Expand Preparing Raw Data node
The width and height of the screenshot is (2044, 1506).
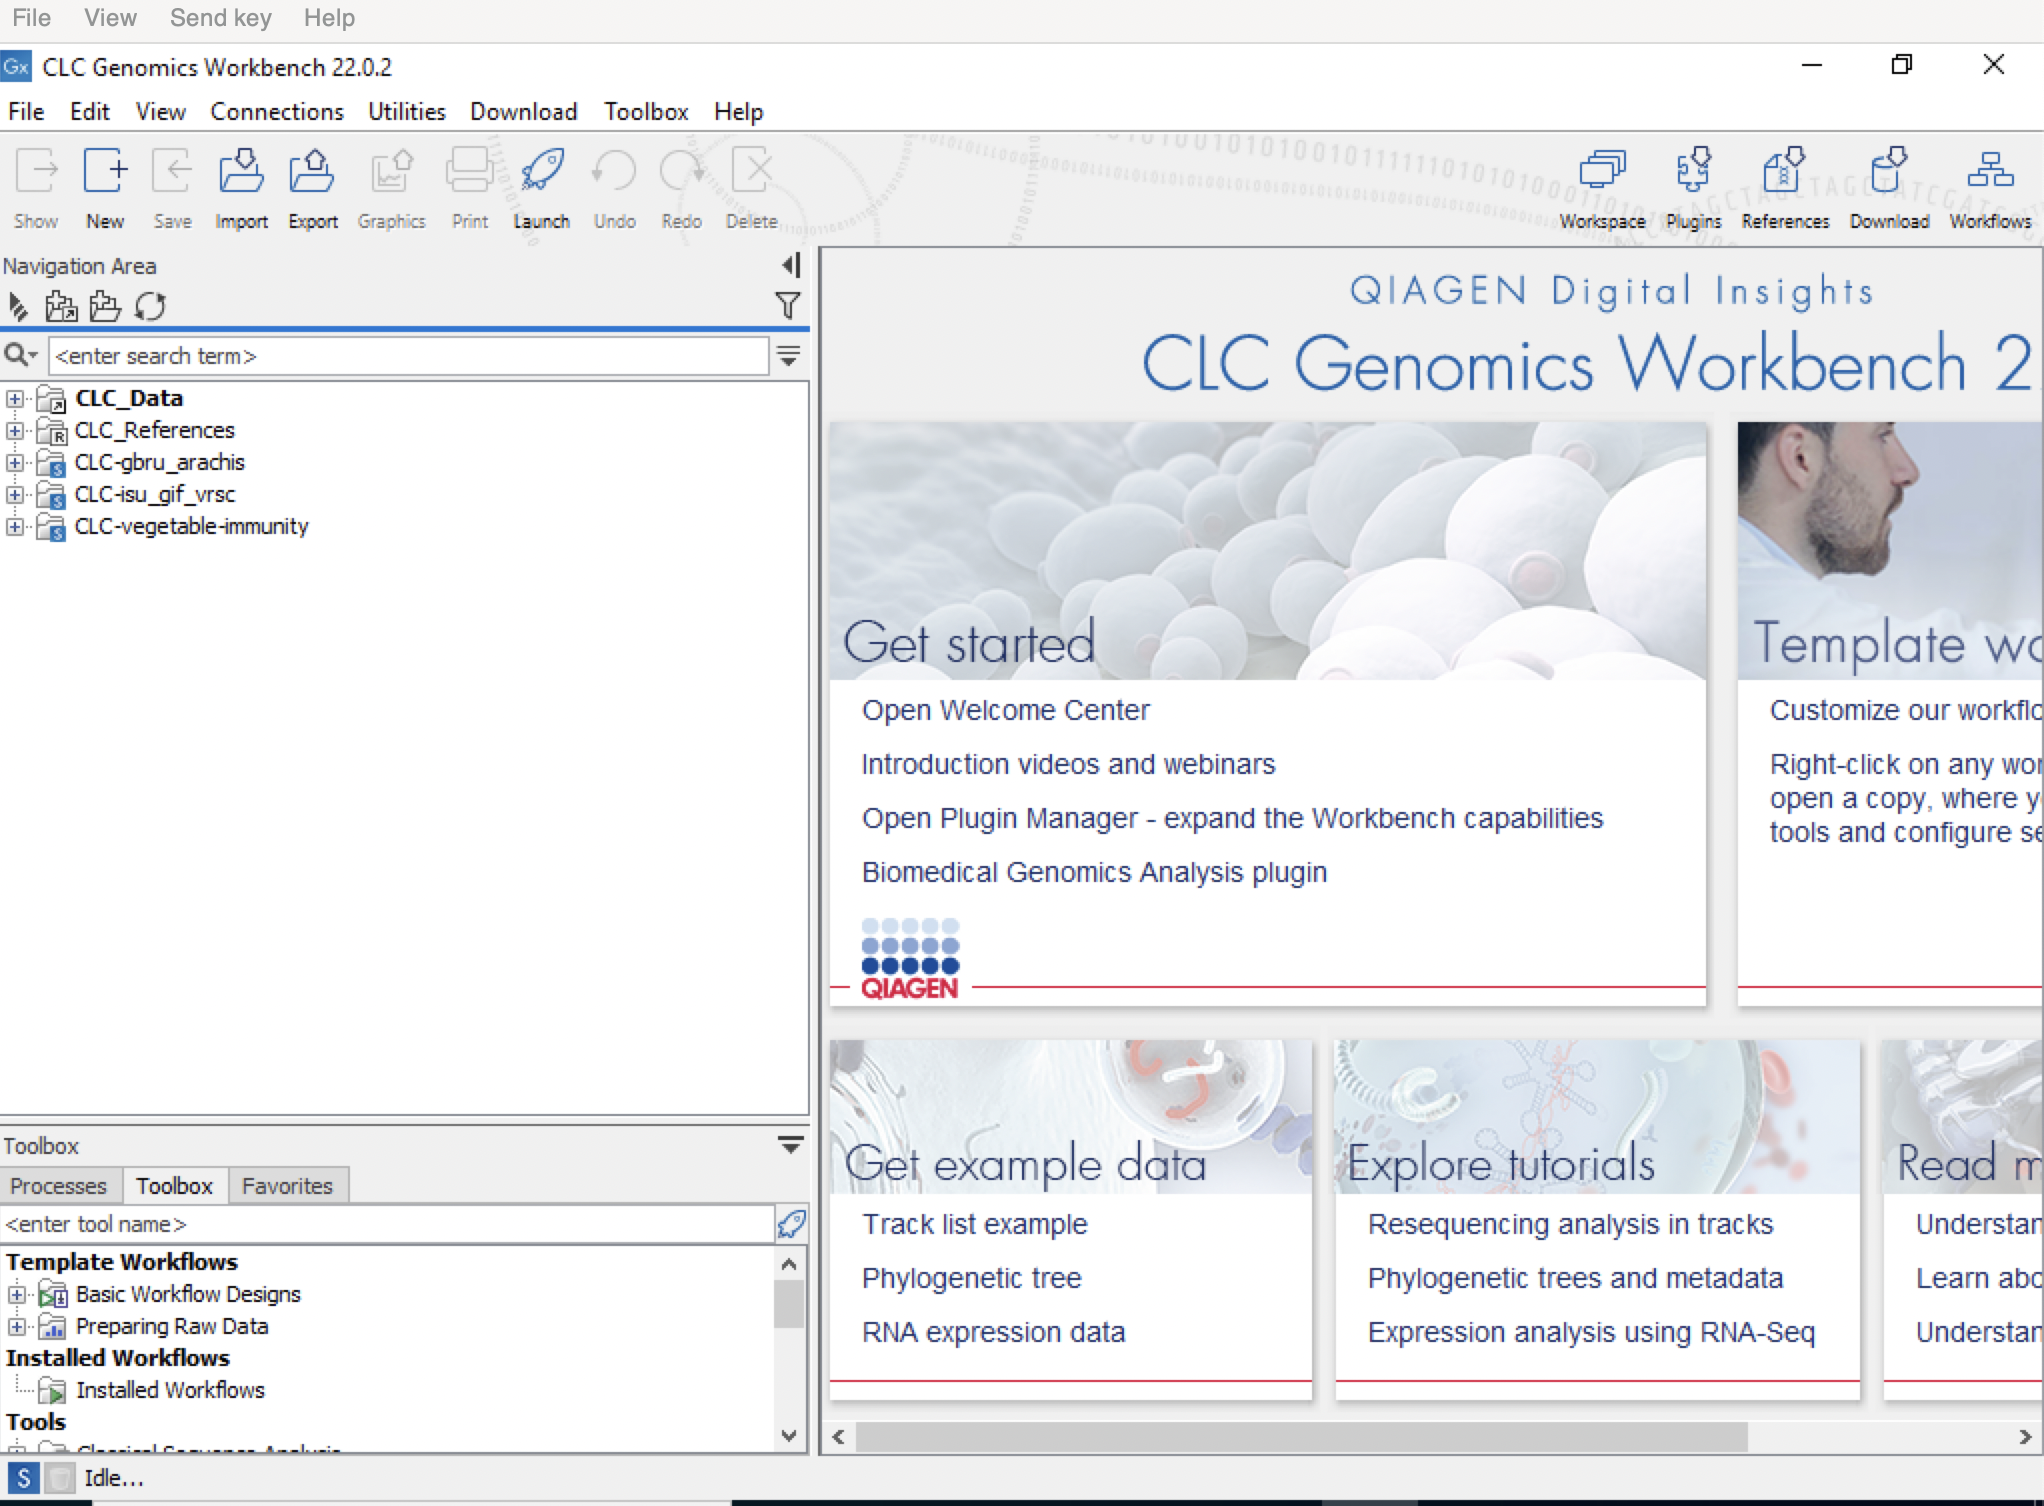click(x=17, y=1326)
